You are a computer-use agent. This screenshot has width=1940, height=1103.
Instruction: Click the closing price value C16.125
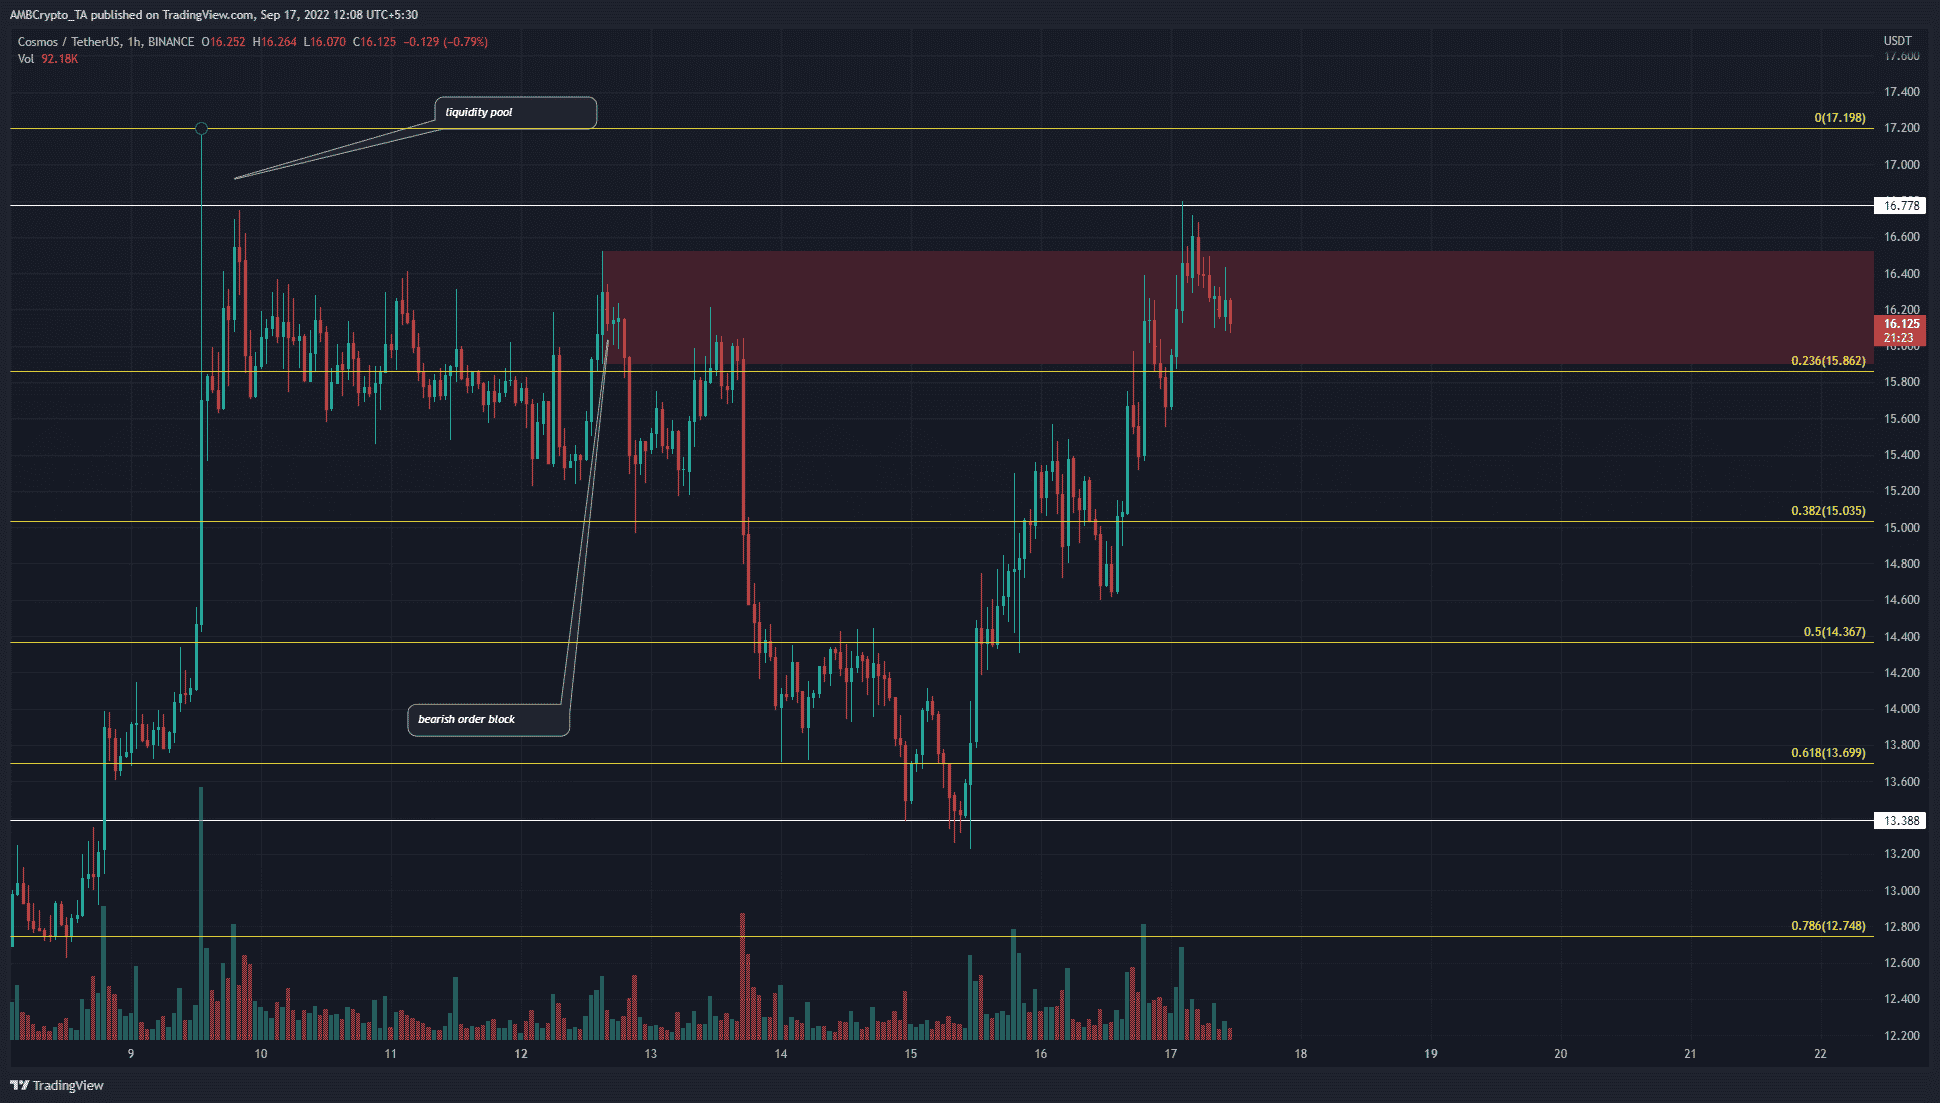[x=377, y=42]
